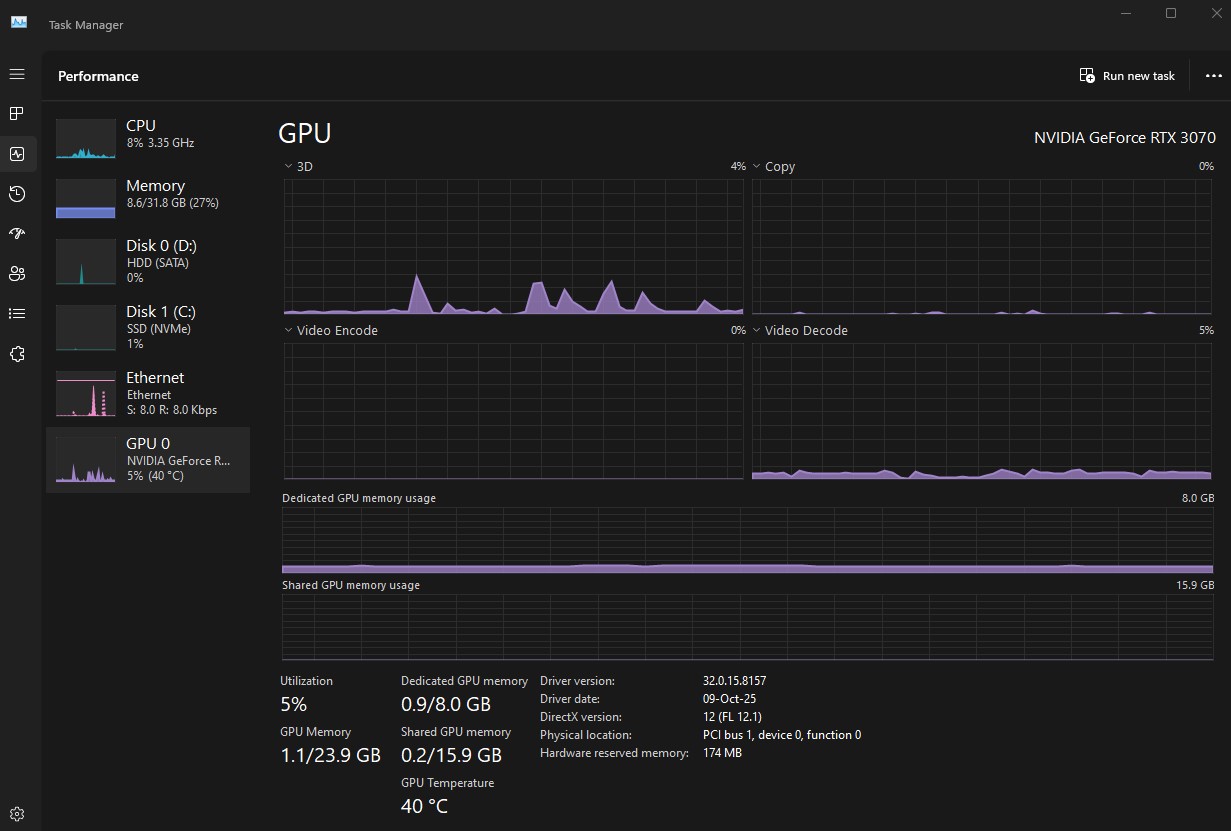Open the three-dot more options menu
This screenshot has width=1231, height=831.
tap(1213, 76)
